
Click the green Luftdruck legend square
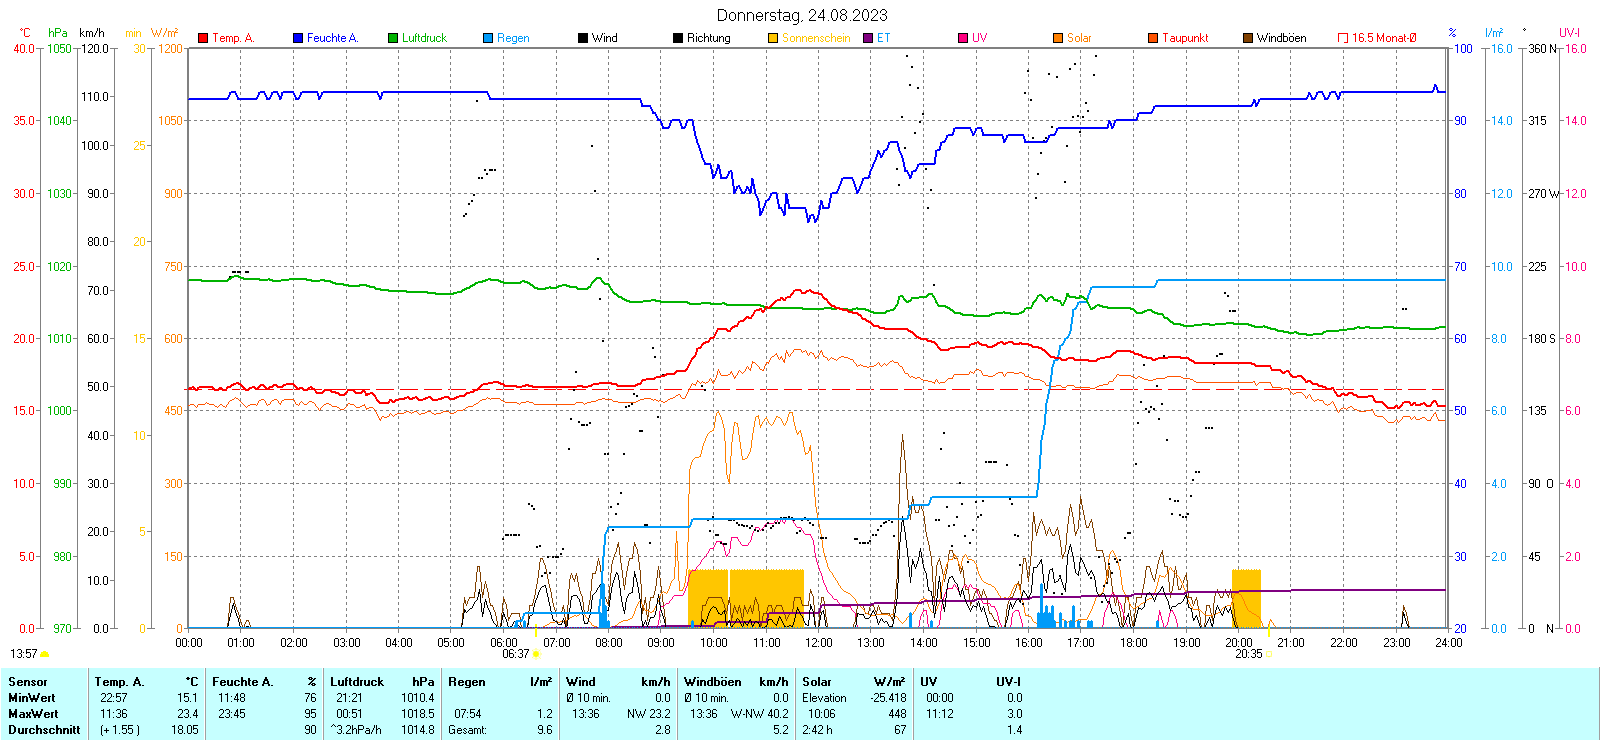[393, 38]
